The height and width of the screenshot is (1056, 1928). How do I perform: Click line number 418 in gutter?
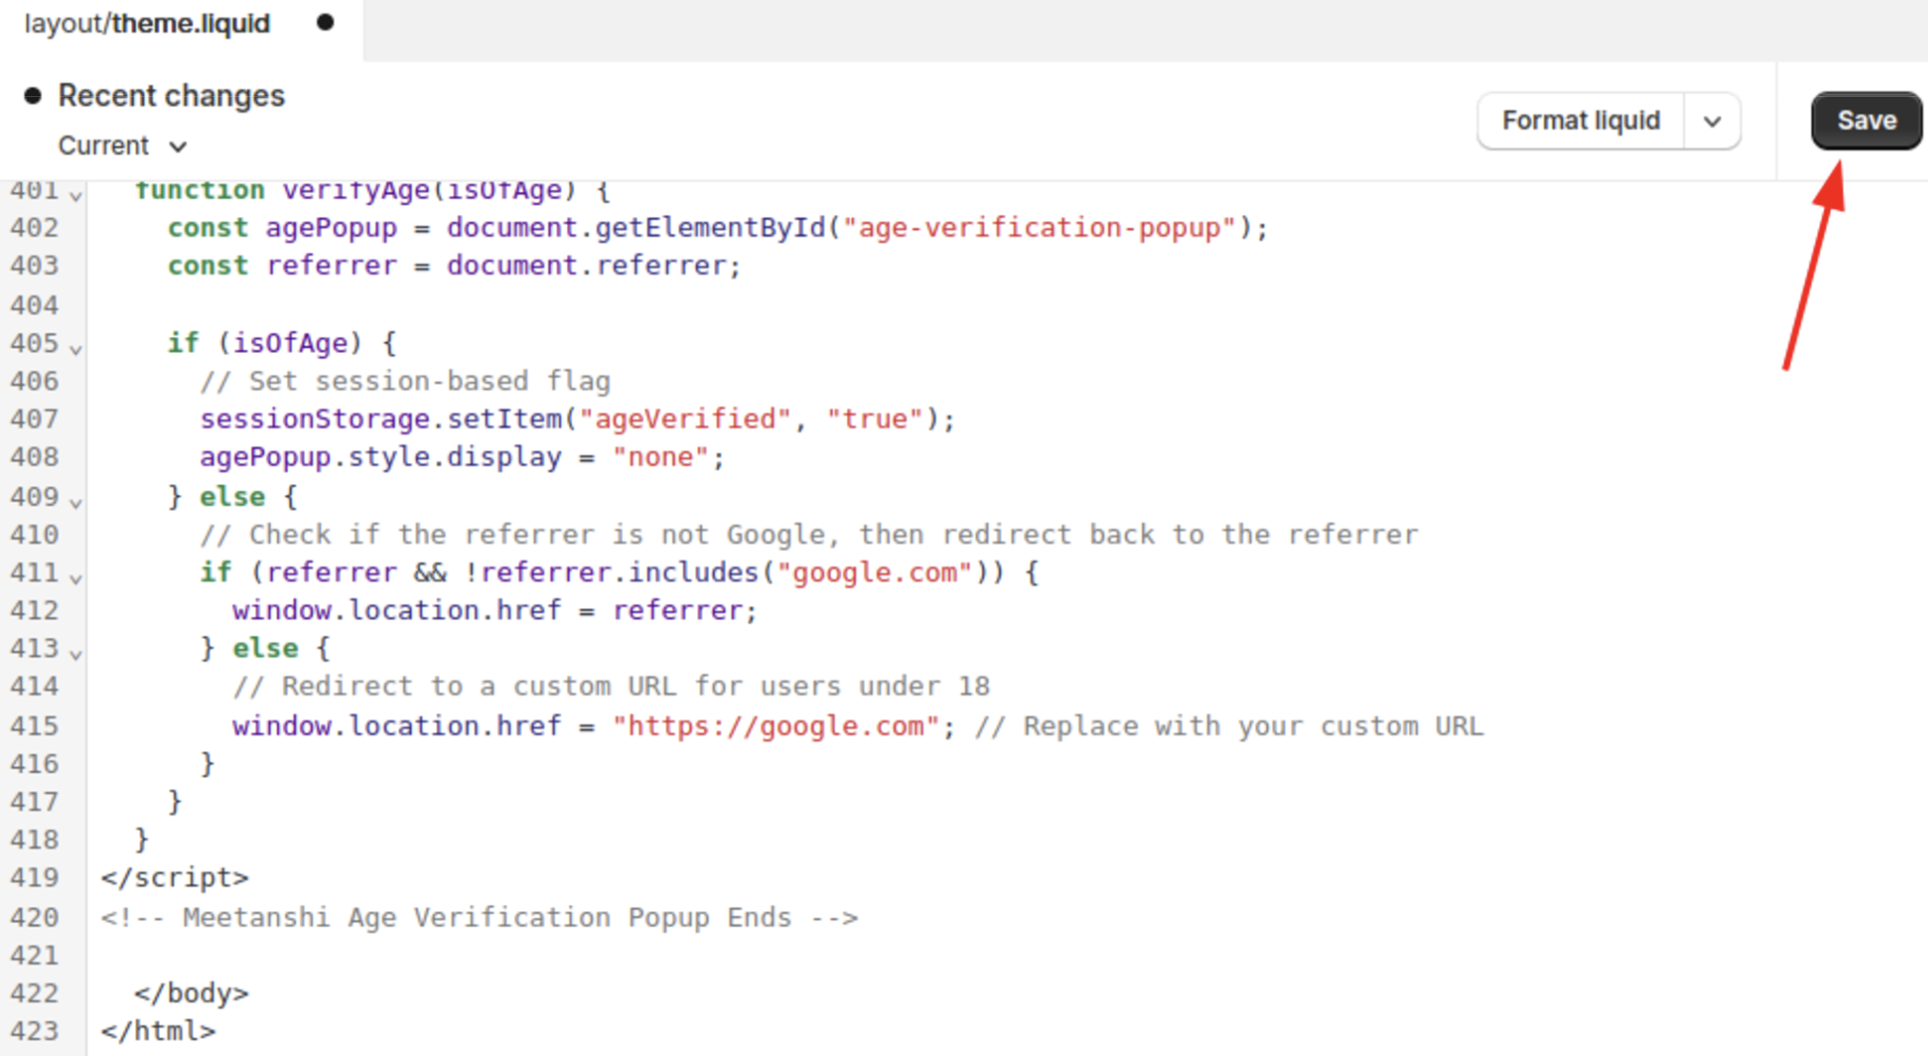[x=34, y=840]
